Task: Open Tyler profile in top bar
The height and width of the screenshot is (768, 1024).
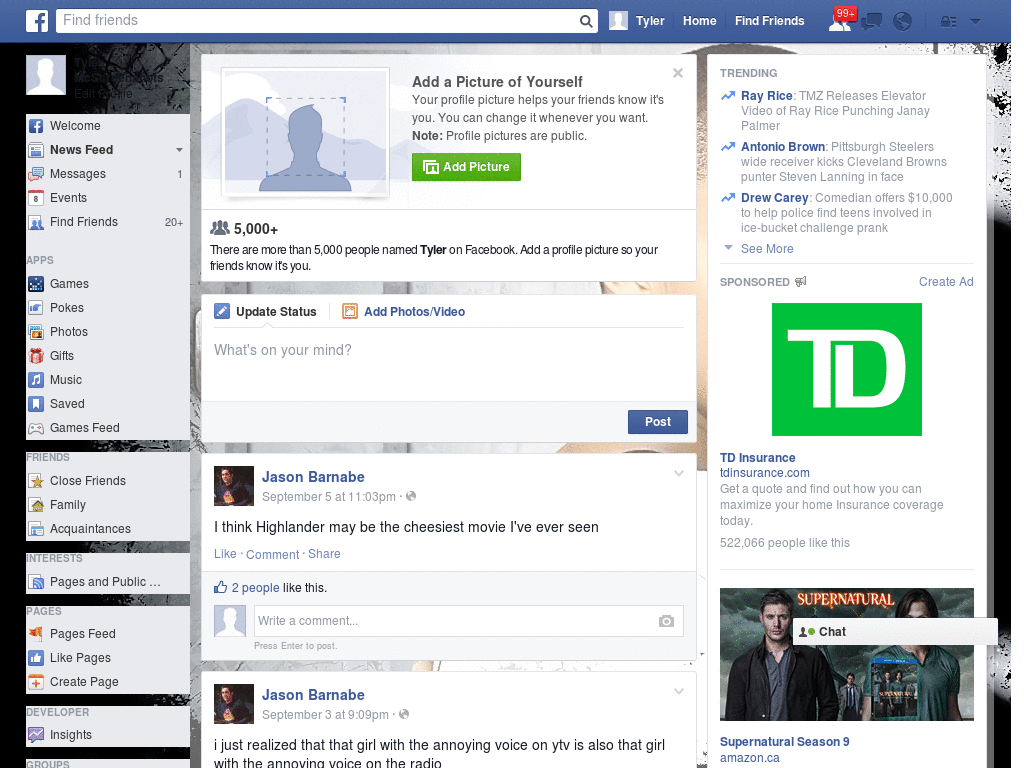Action: pos(637,21)
